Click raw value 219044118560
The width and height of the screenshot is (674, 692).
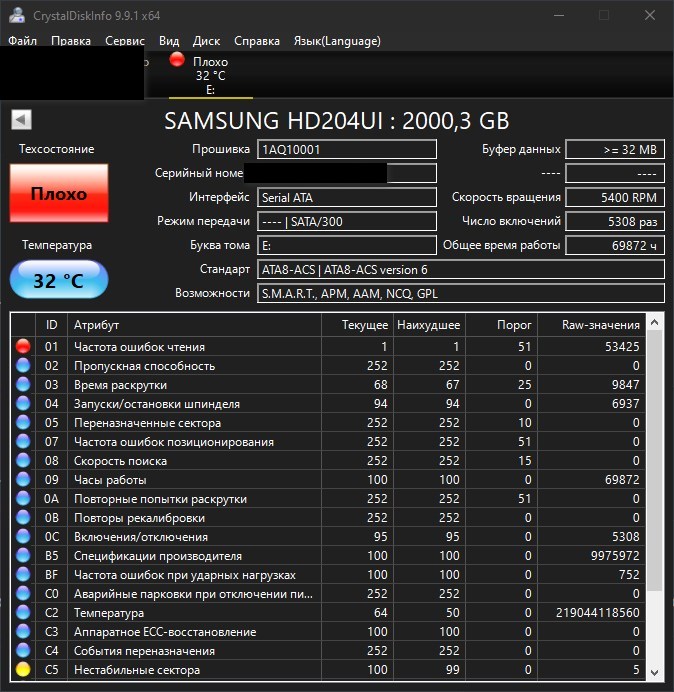click(x=598, y=613)
